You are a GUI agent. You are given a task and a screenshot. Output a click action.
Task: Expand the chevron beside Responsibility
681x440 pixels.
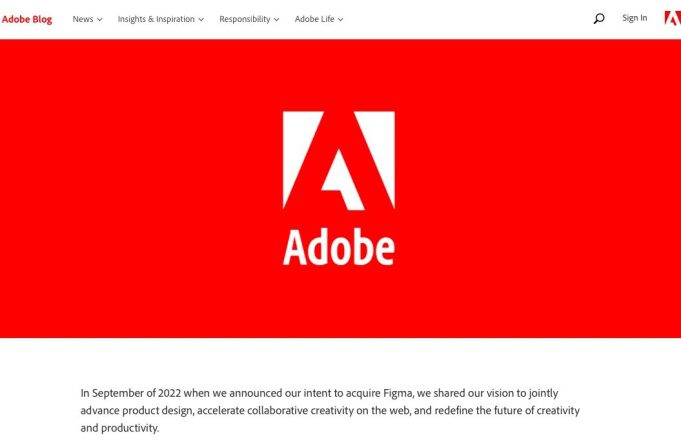tap(276, 20)
